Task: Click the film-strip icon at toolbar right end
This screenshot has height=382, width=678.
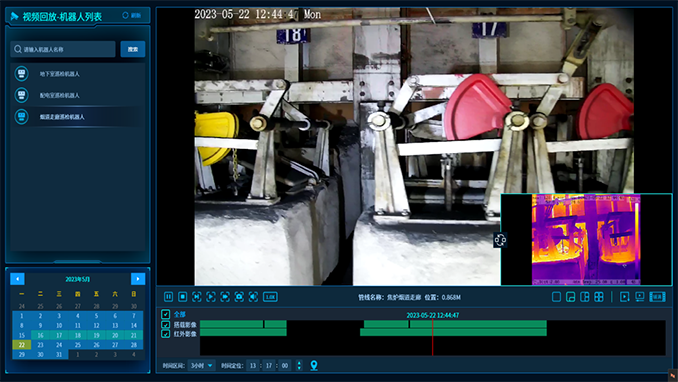Action: pos(657,297)
